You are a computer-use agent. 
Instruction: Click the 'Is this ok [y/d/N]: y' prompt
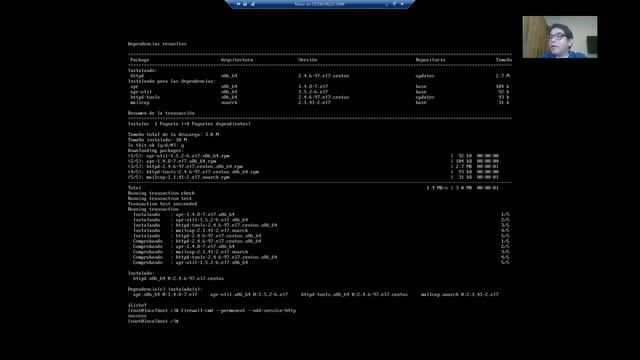click(x=156, y=145)
